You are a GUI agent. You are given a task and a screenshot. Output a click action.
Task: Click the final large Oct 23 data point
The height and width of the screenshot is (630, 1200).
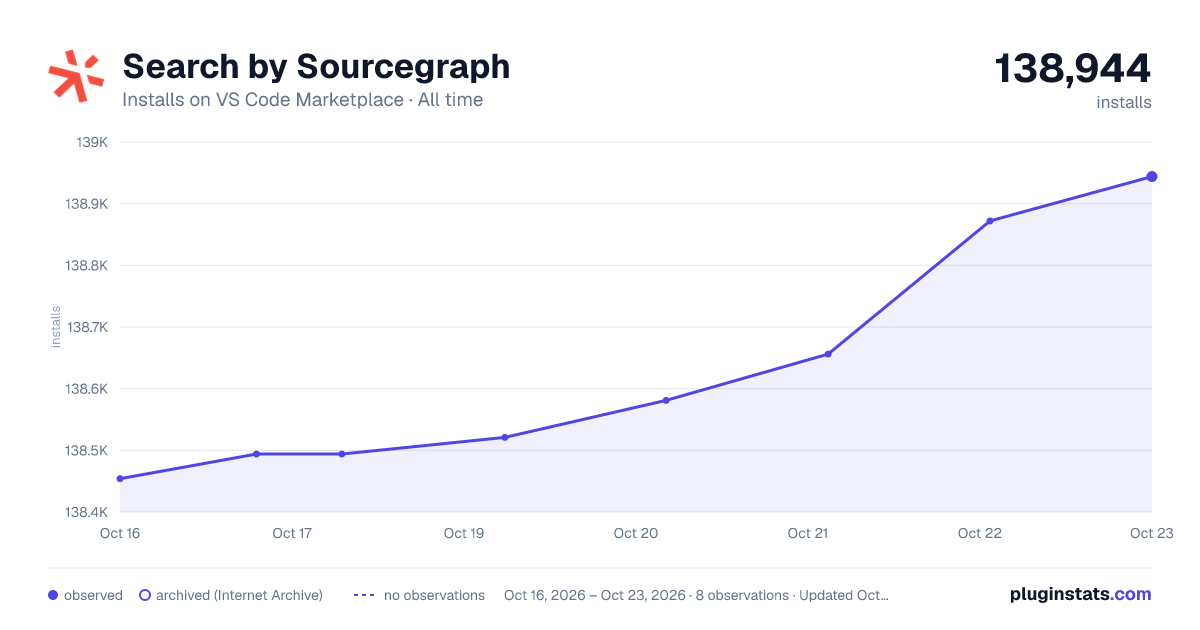(x=1152, y=177)
